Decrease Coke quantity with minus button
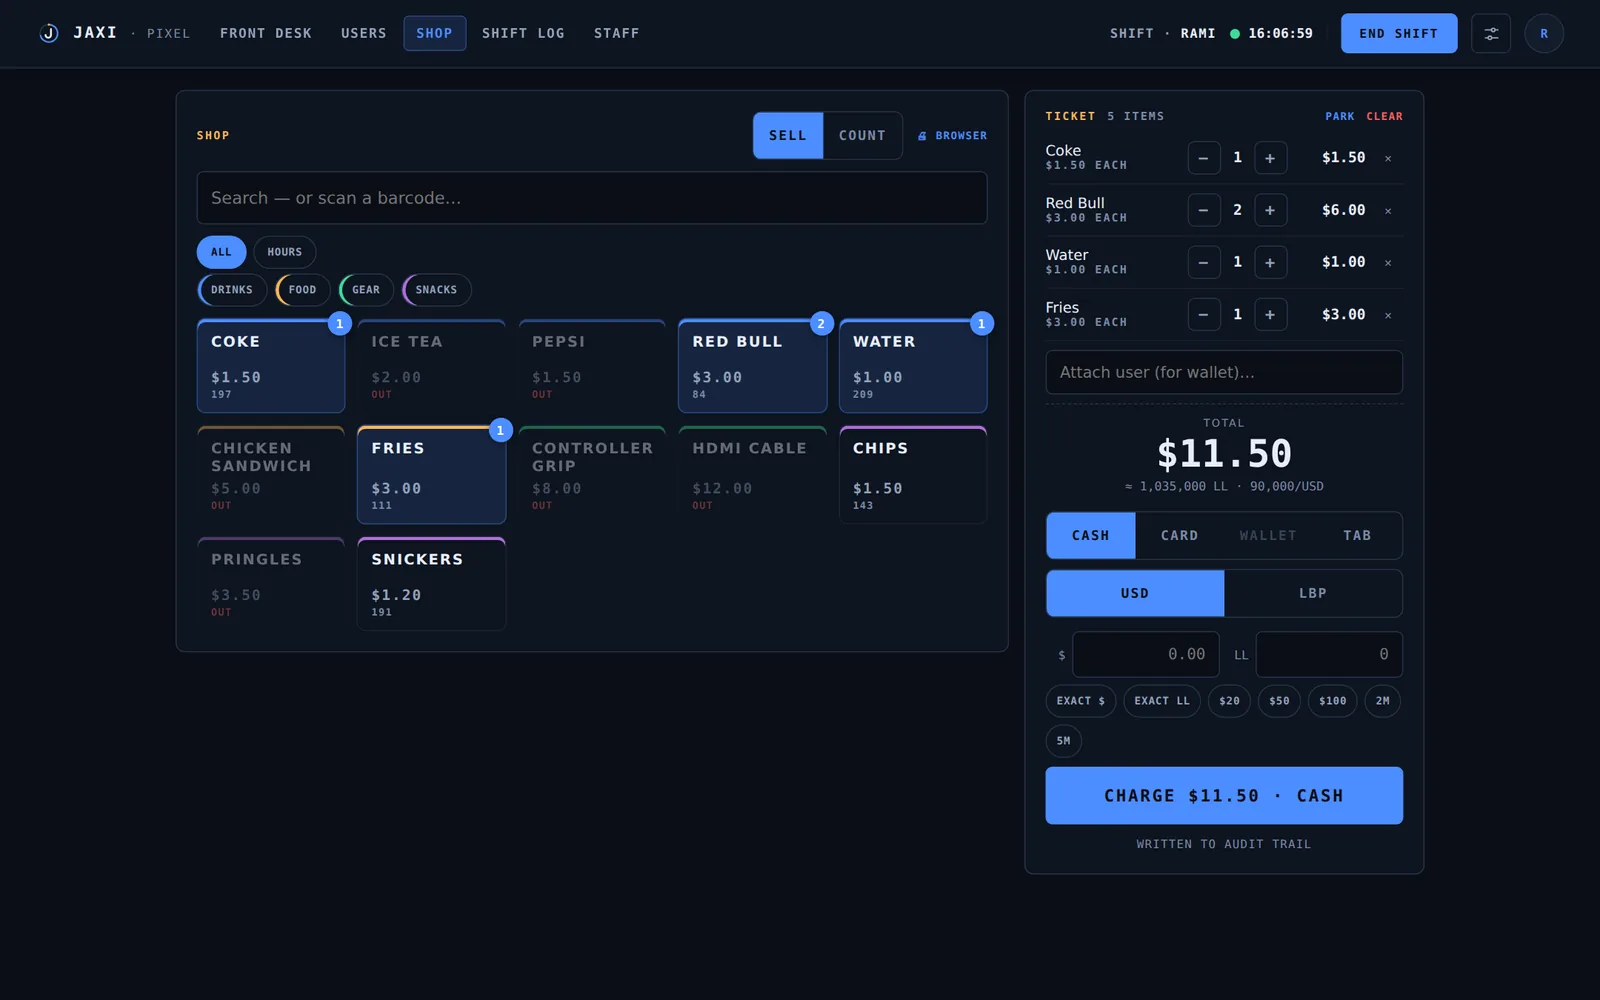This screenshot has height=1000, width=1600. point(1204,158)
